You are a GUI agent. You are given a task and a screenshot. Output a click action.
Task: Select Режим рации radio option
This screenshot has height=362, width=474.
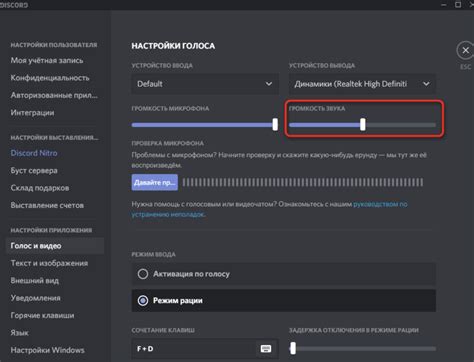tap(284, 301)
